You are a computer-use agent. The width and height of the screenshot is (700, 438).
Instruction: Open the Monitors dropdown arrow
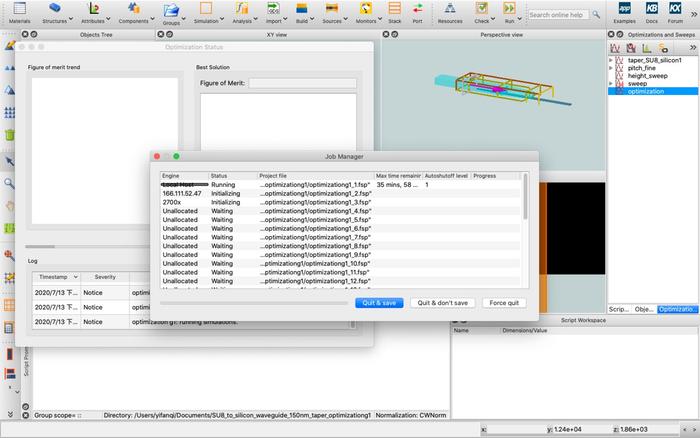point(380,19)
